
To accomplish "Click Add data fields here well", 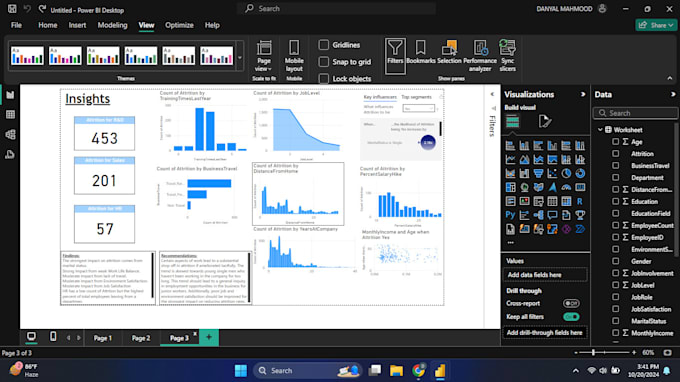I will tap(545, 275).
